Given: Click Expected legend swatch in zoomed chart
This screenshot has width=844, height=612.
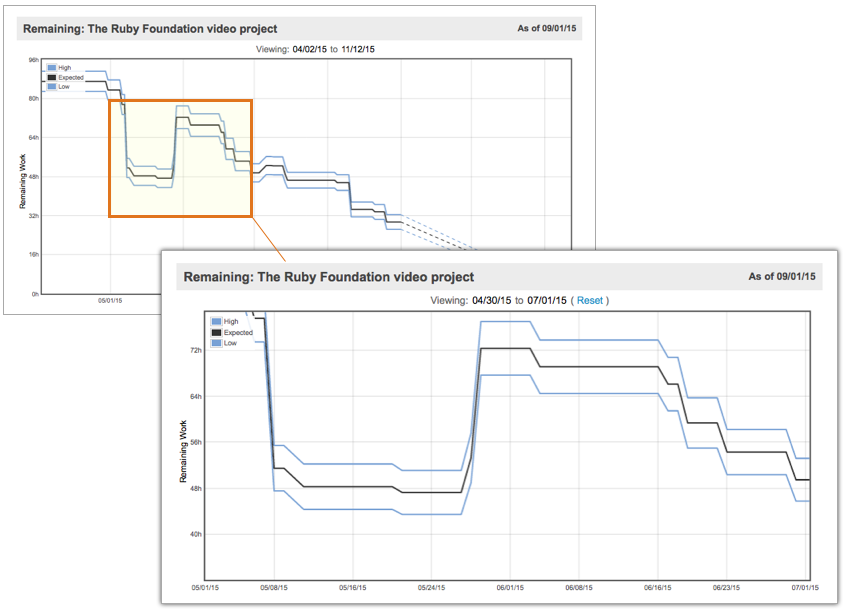Looking at the screenshot, I should [x=217, y=332].
